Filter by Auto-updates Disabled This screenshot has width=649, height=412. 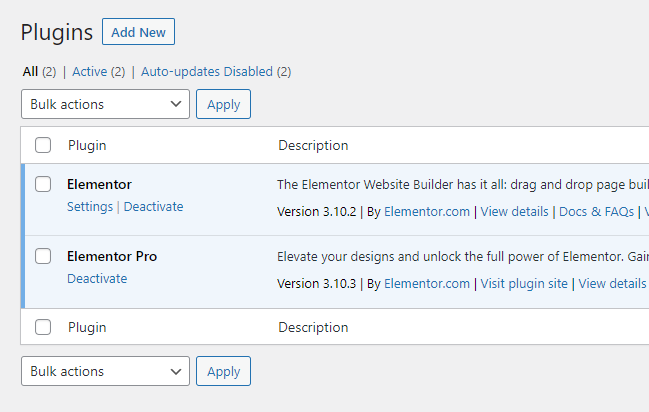click(207, 72)
